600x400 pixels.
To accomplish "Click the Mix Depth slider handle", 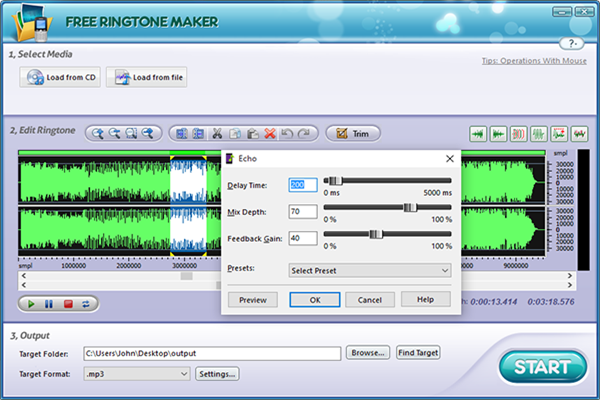I will 408,207.
